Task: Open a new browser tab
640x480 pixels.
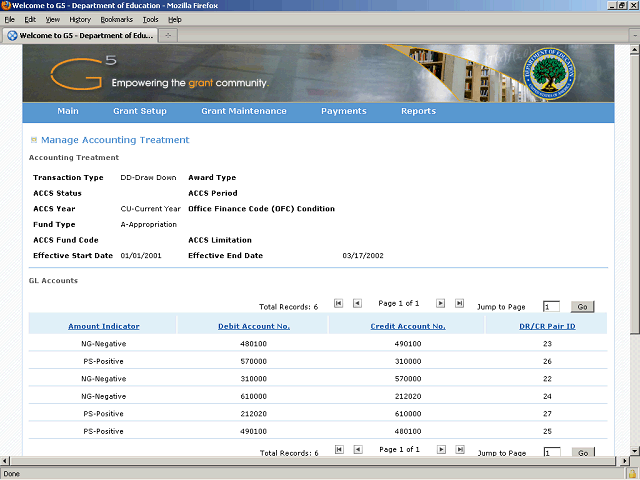Action: click(168, 36)
